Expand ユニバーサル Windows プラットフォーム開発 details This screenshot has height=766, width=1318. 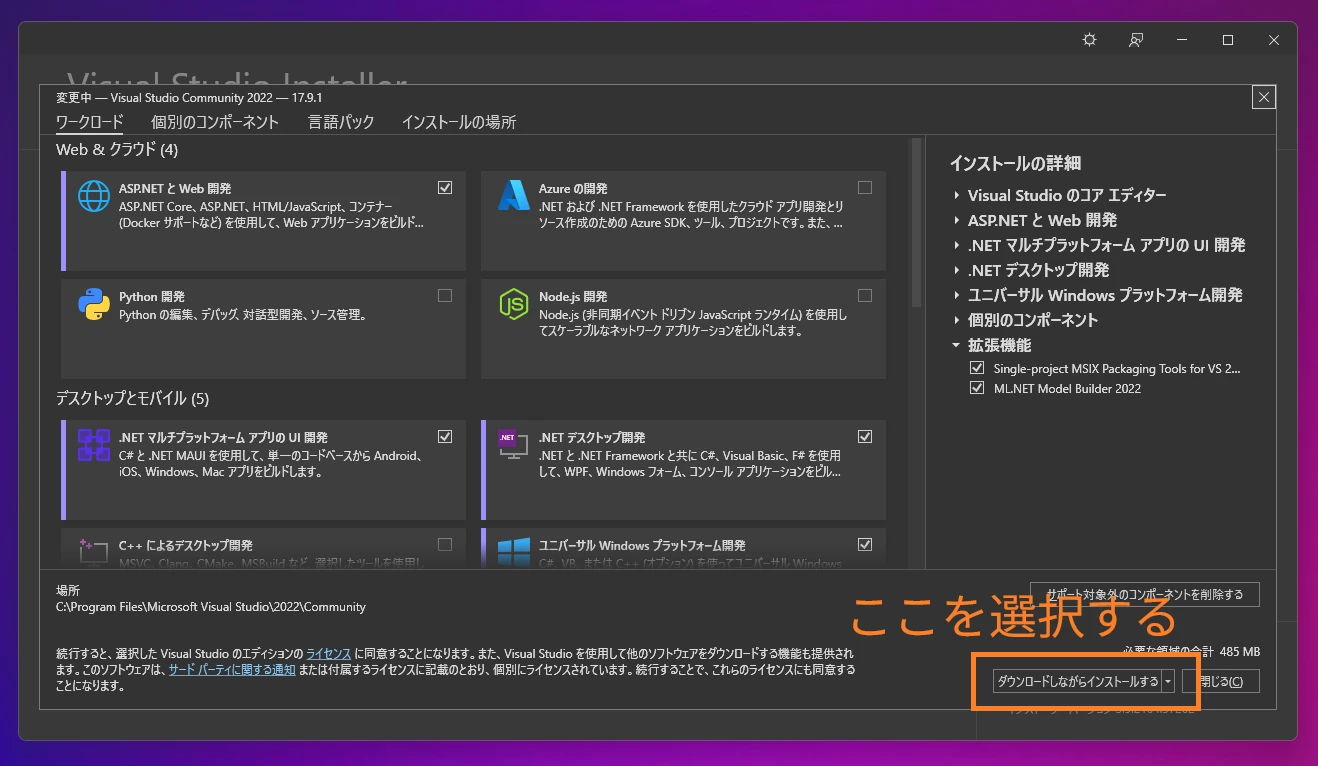pyautogui.click(x=957, y=296)
